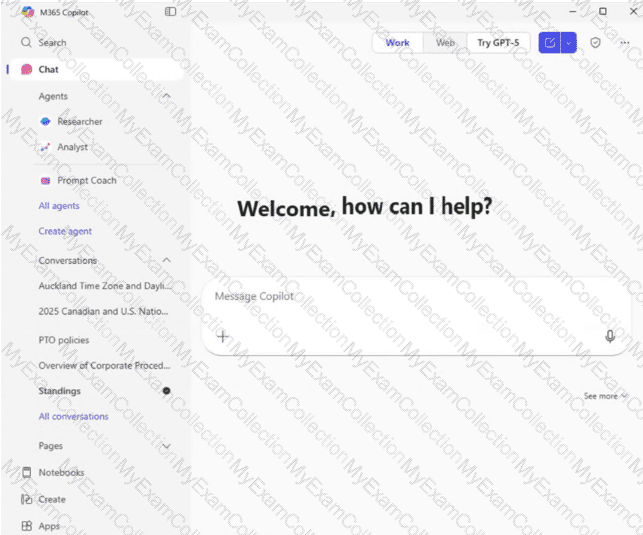
Task: Click the plus attach icon in message box
Action: 223,337
